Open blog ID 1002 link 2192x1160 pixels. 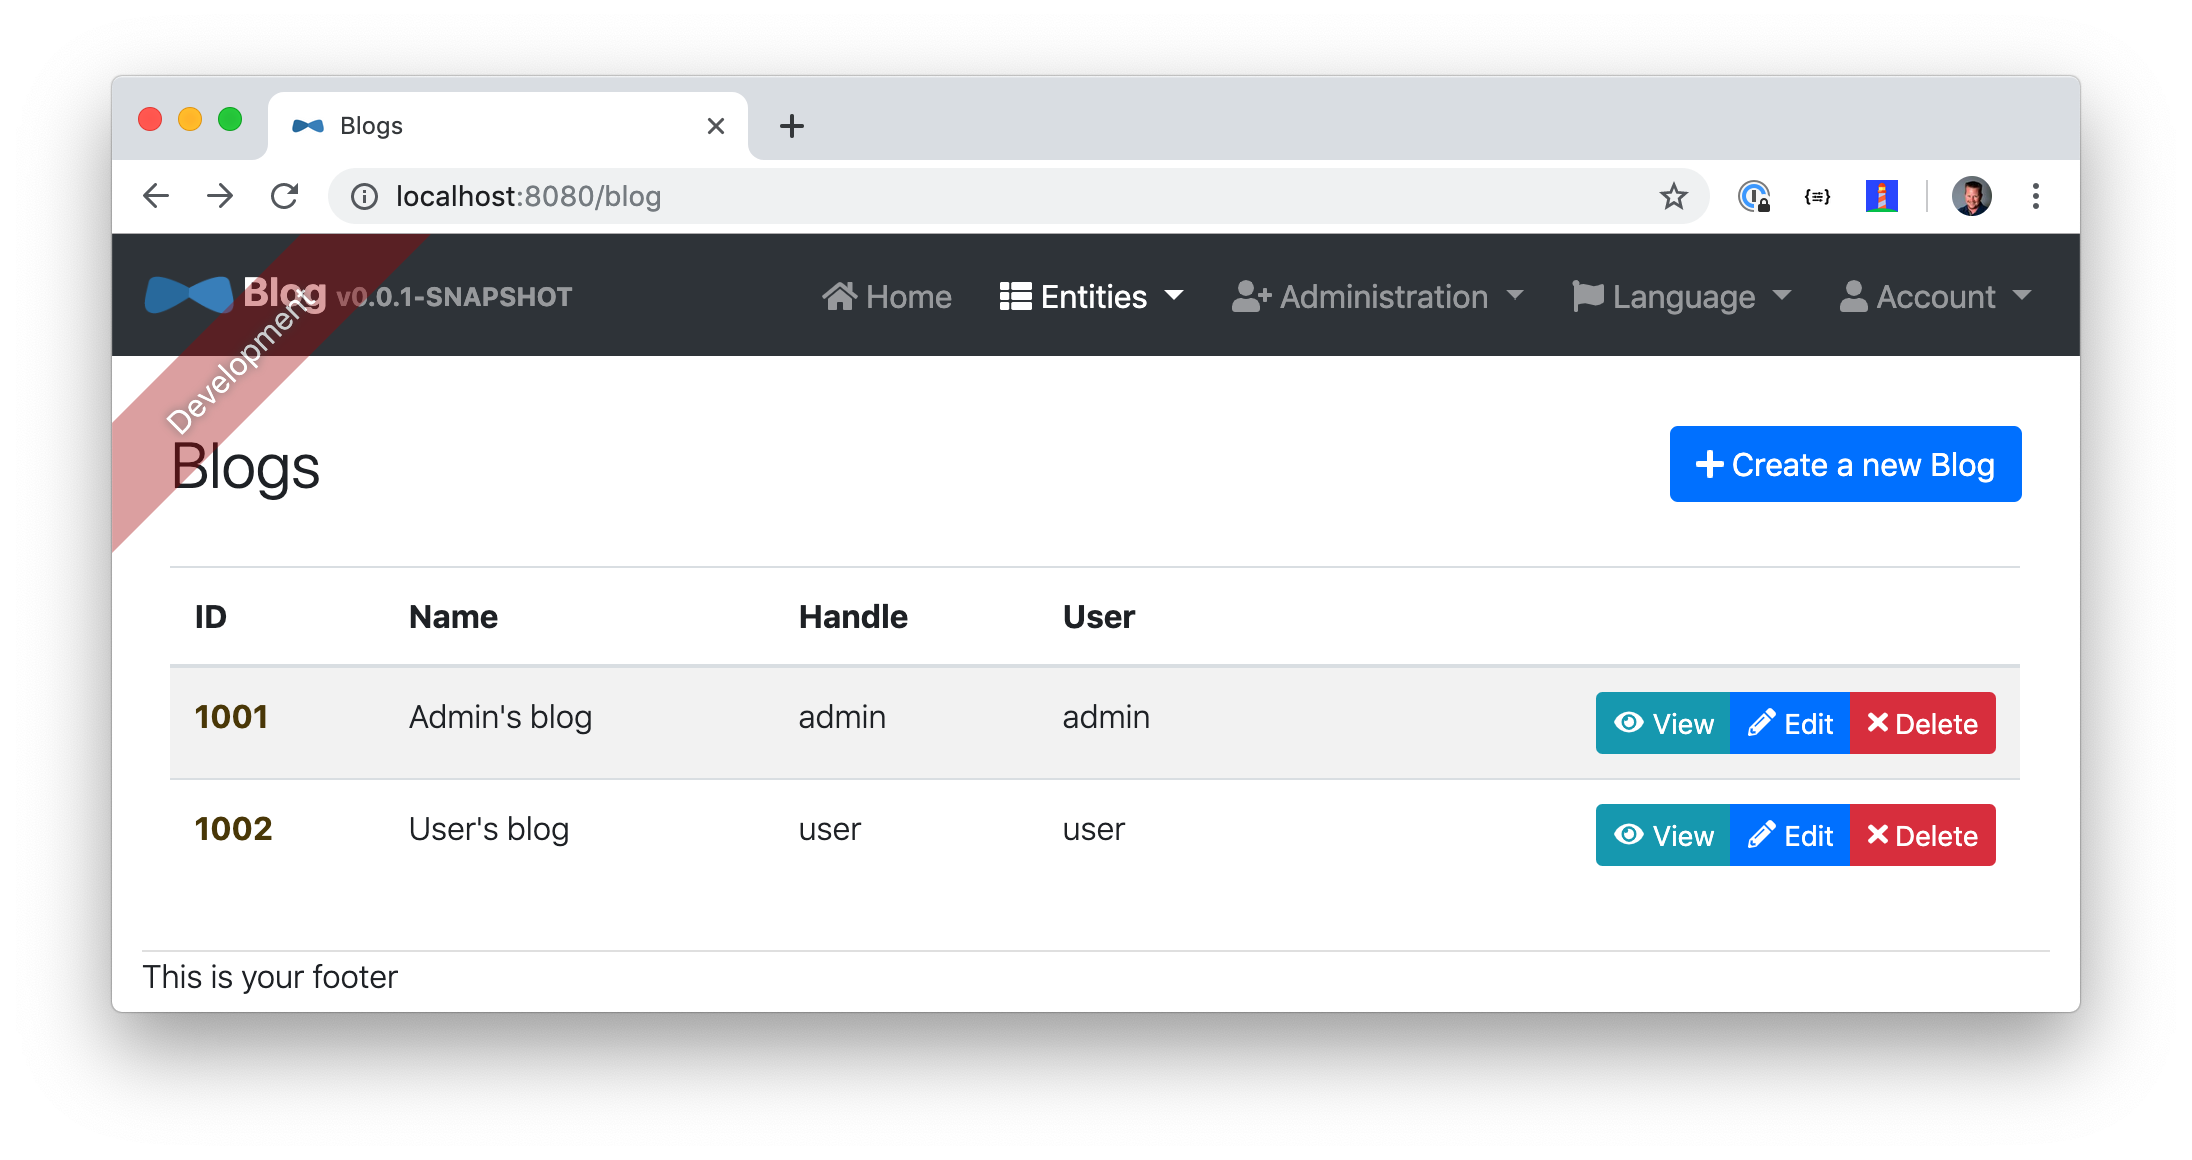233,829
